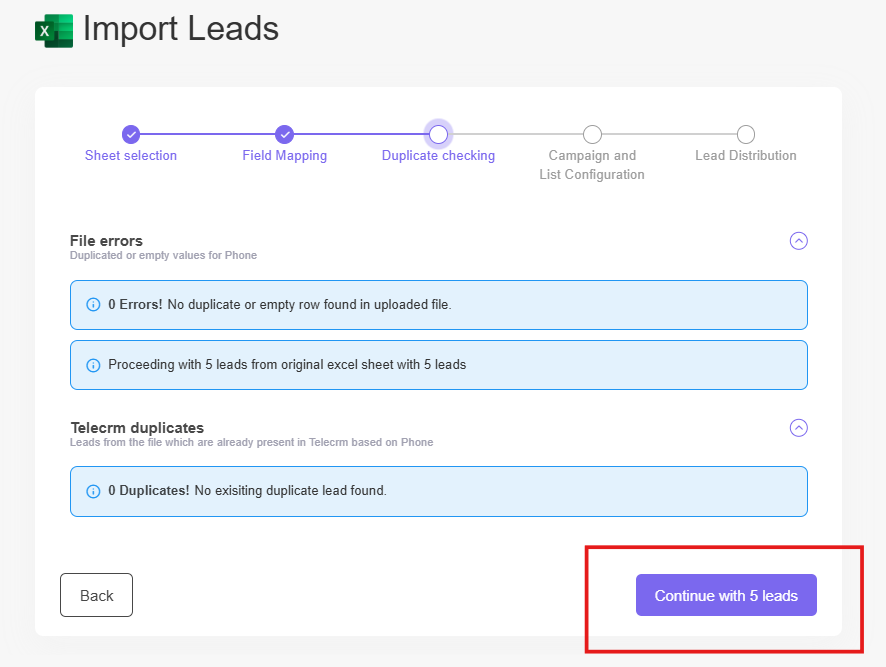Select the active Duplicate checking step circle
The image size is (886, 667).
438,134
